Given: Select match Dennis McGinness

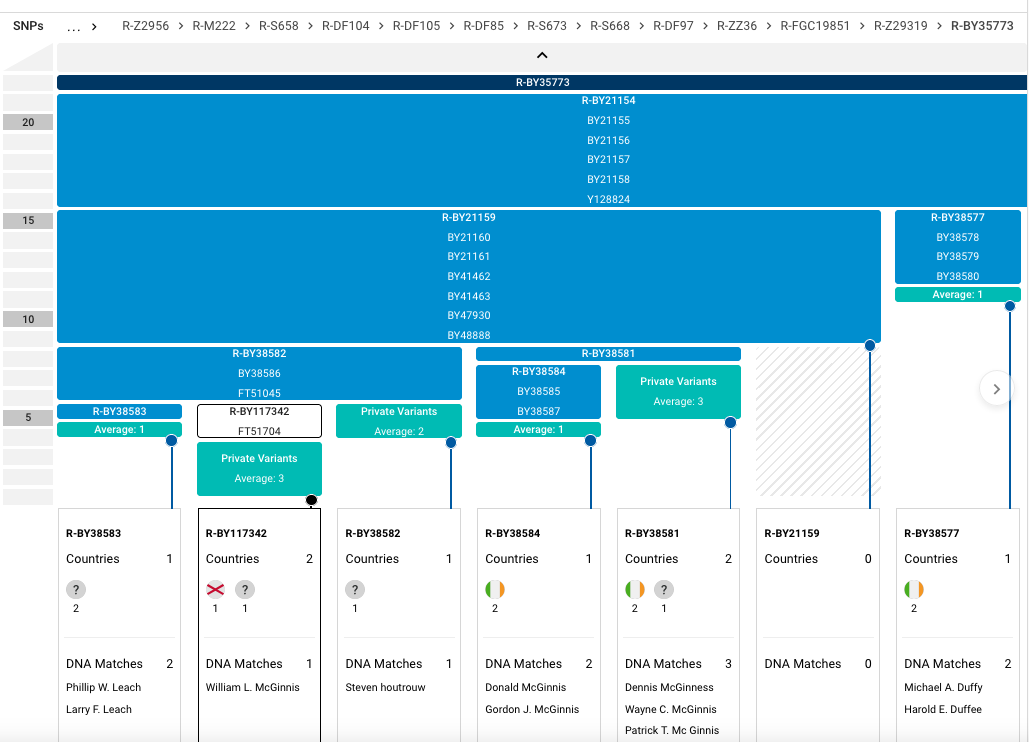Looking at the screenshot, I should (x=669, y=688).
